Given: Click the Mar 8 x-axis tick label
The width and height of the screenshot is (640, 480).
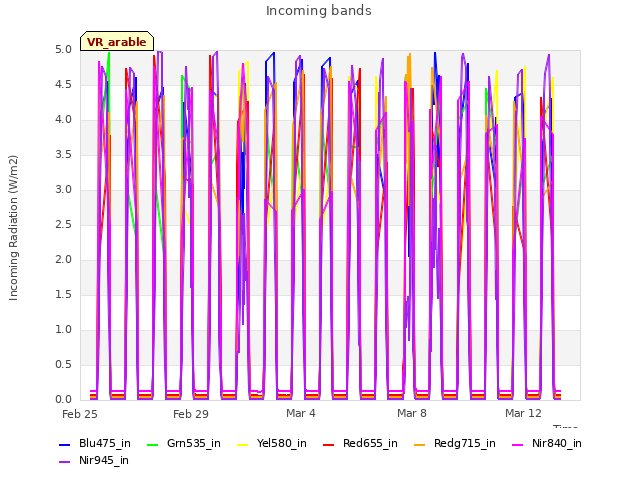Looking at the screenshot, I should [x=412, y=413].
